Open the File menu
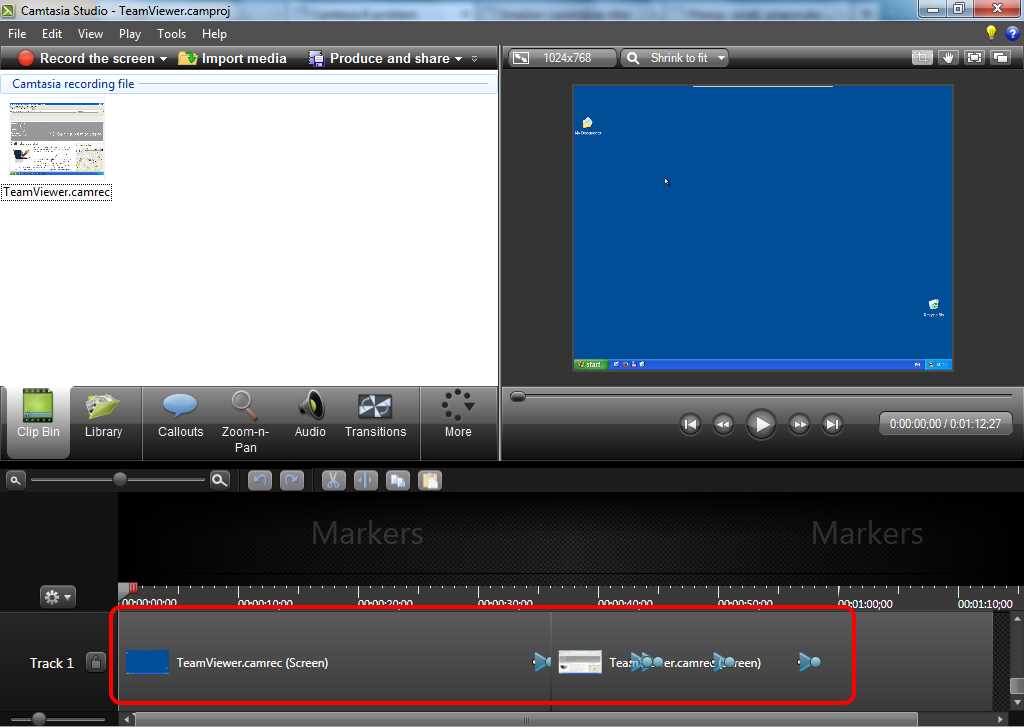This screenshot has height=728, width=1024. pyautogui.click(x=17, y=34)
